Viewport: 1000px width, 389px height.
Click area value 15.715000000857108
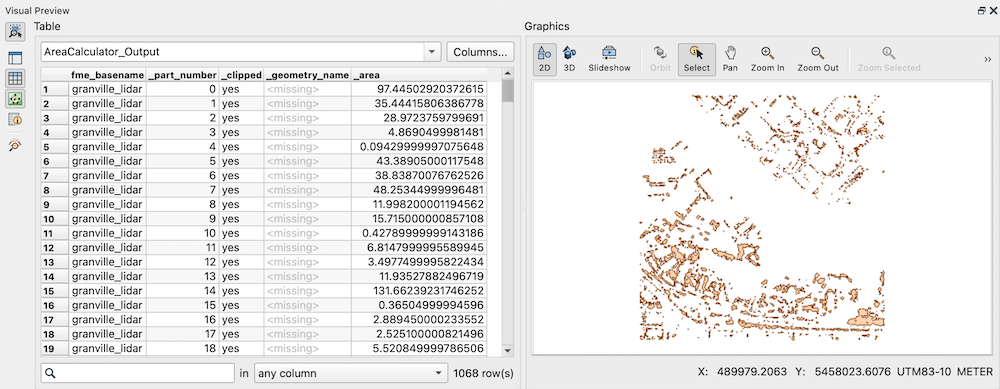click(x=425, y=219)
